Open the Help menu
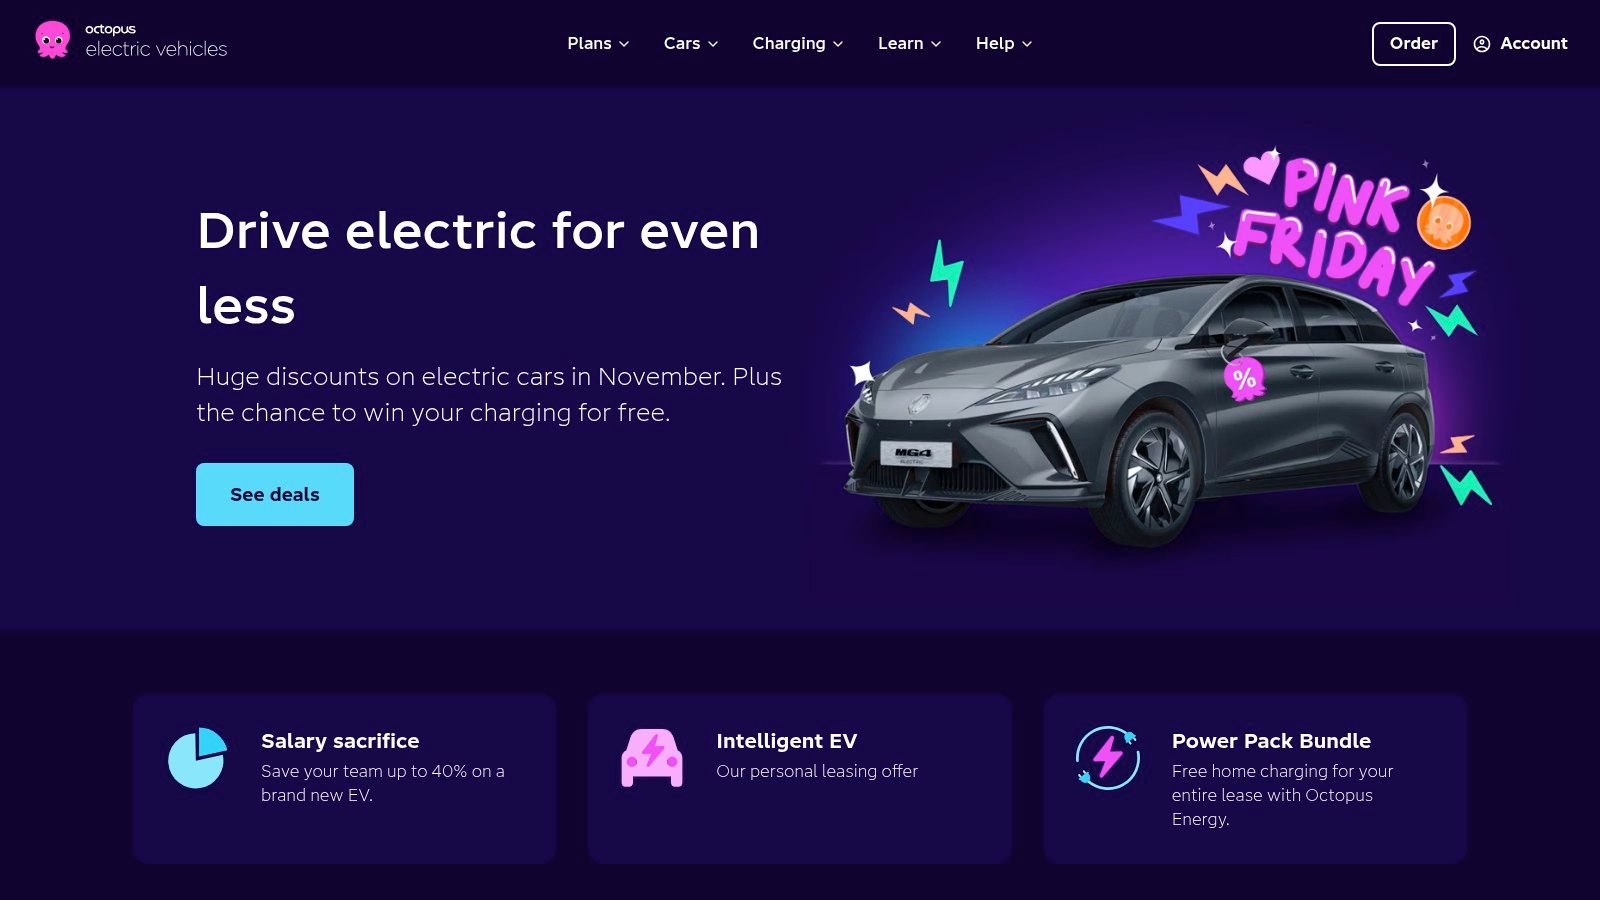The image size is (1600, 900). pyautogui.click(x=1003, y=44)
